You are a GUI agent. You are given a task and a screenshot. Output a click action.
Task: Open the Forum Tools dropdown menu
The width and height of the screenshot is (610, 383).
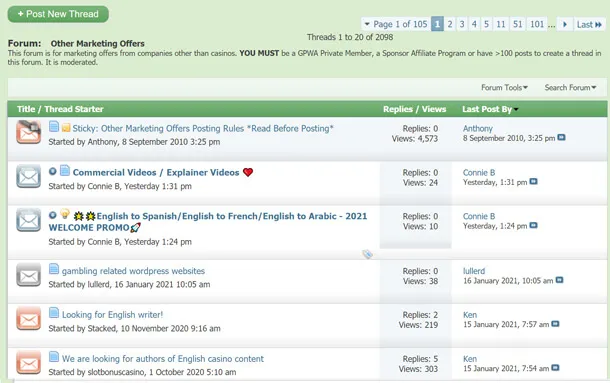pyautogui.click(x=504, y=88)
